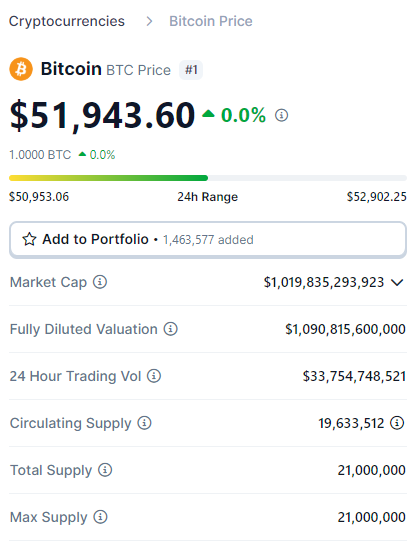Image resolution: width=418 pixels, height=552 pixels.
Task: Click the 24h Range label
Action: click(208, 197)
